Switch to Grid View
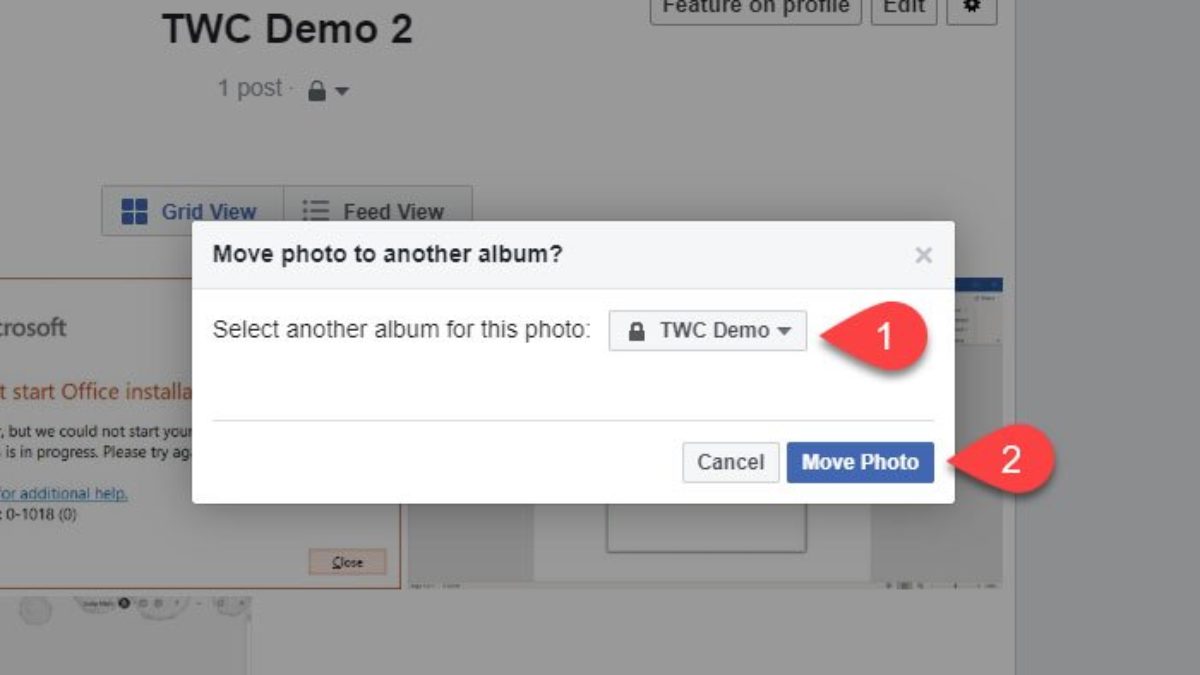This screenshot has width=1200, height=675. click(x=191, y=211)
